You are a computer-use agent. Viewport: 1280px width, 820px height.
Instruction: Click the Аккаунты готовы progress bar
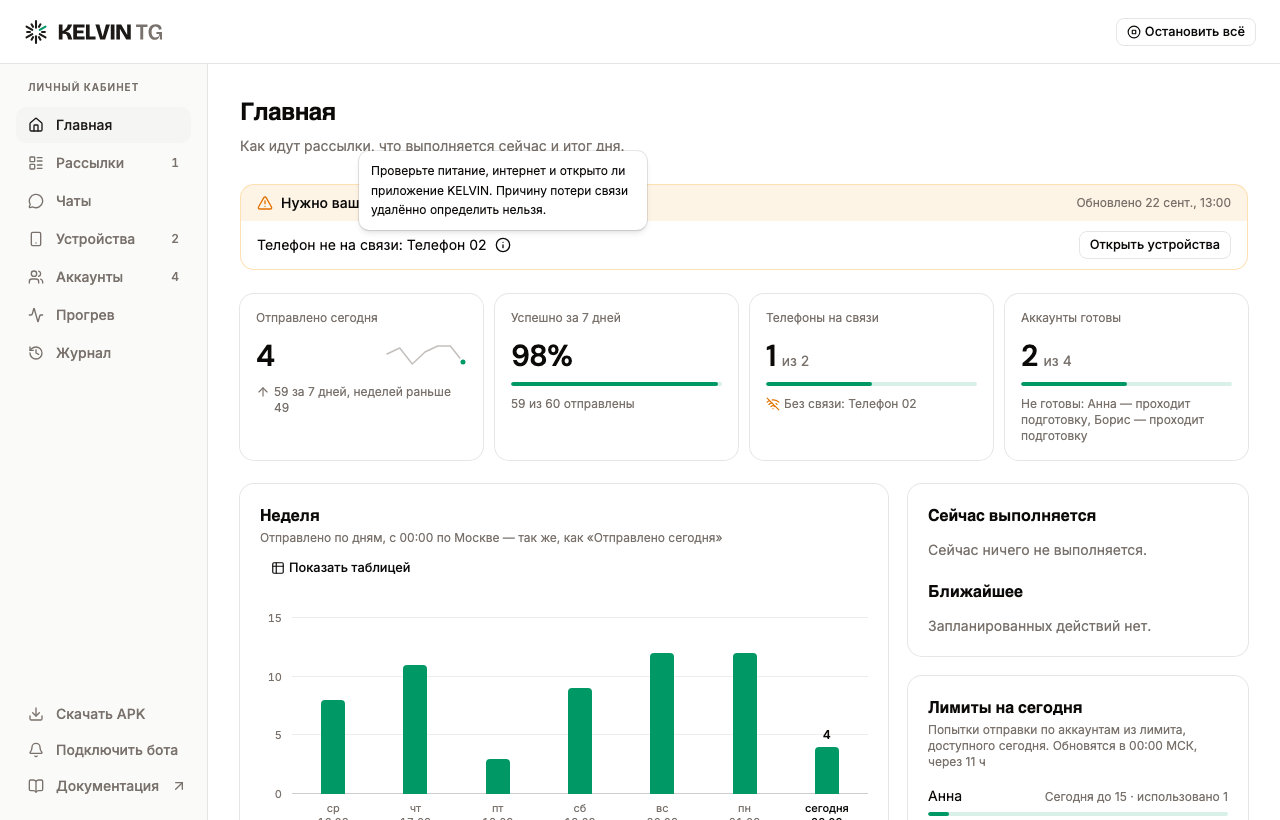tap(1126, 384)
